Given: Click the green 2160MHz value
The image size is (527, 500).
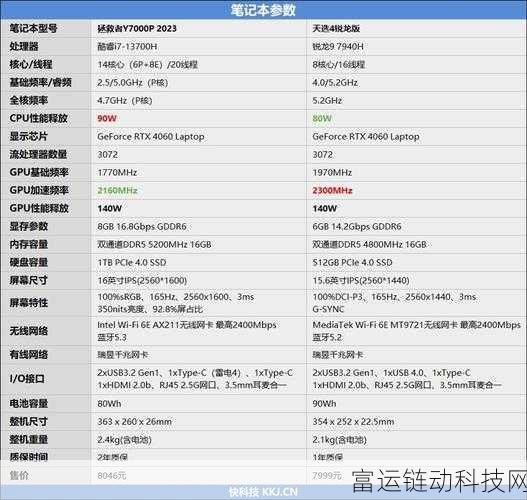Looking at the screenshot, I should [117, 191].
